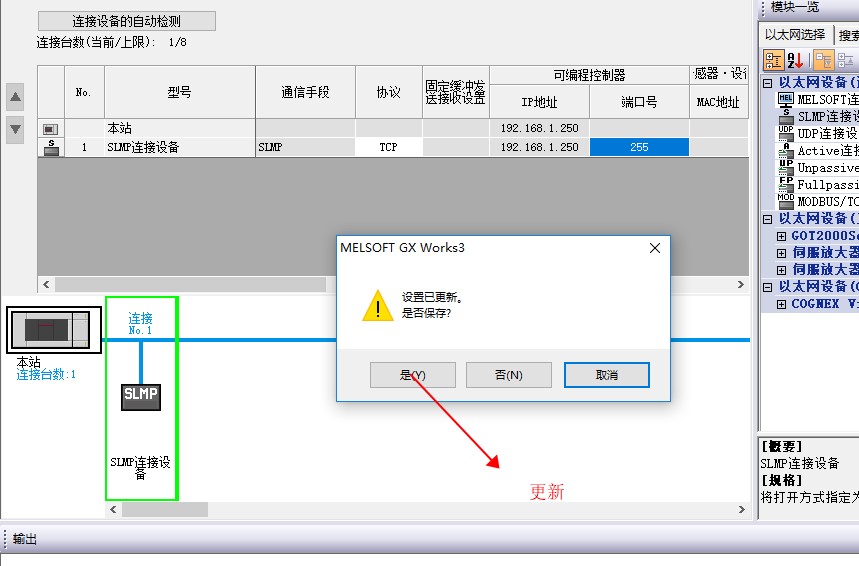Close the MELSOFT GX Works3 dialog
Screen dimensions: 859x566
[x=655, y=248]
